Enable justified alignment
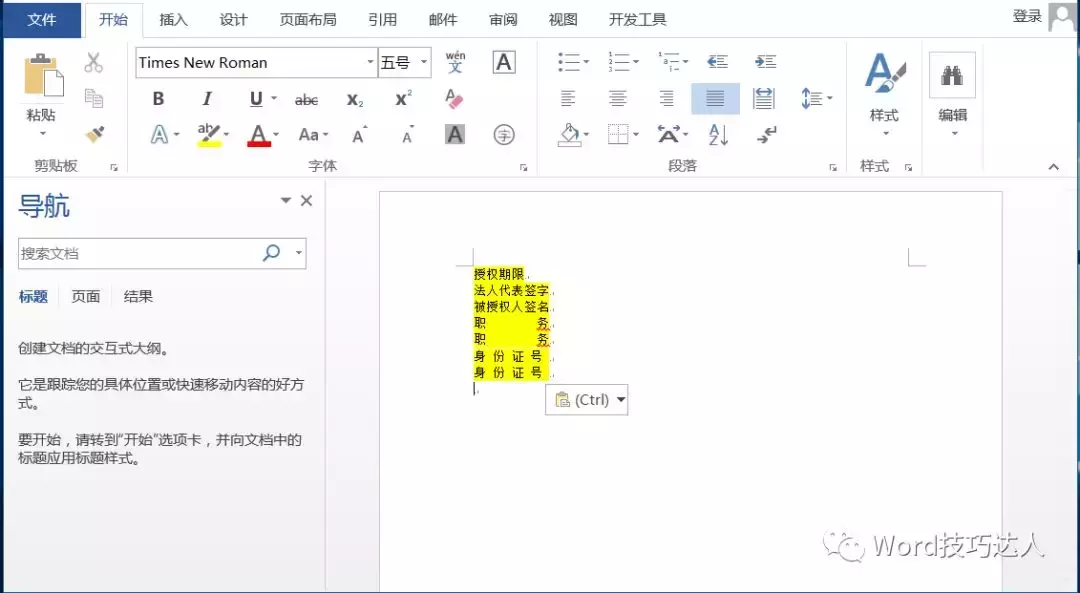This screenshot has width=1080, height=593. point(713,98)
